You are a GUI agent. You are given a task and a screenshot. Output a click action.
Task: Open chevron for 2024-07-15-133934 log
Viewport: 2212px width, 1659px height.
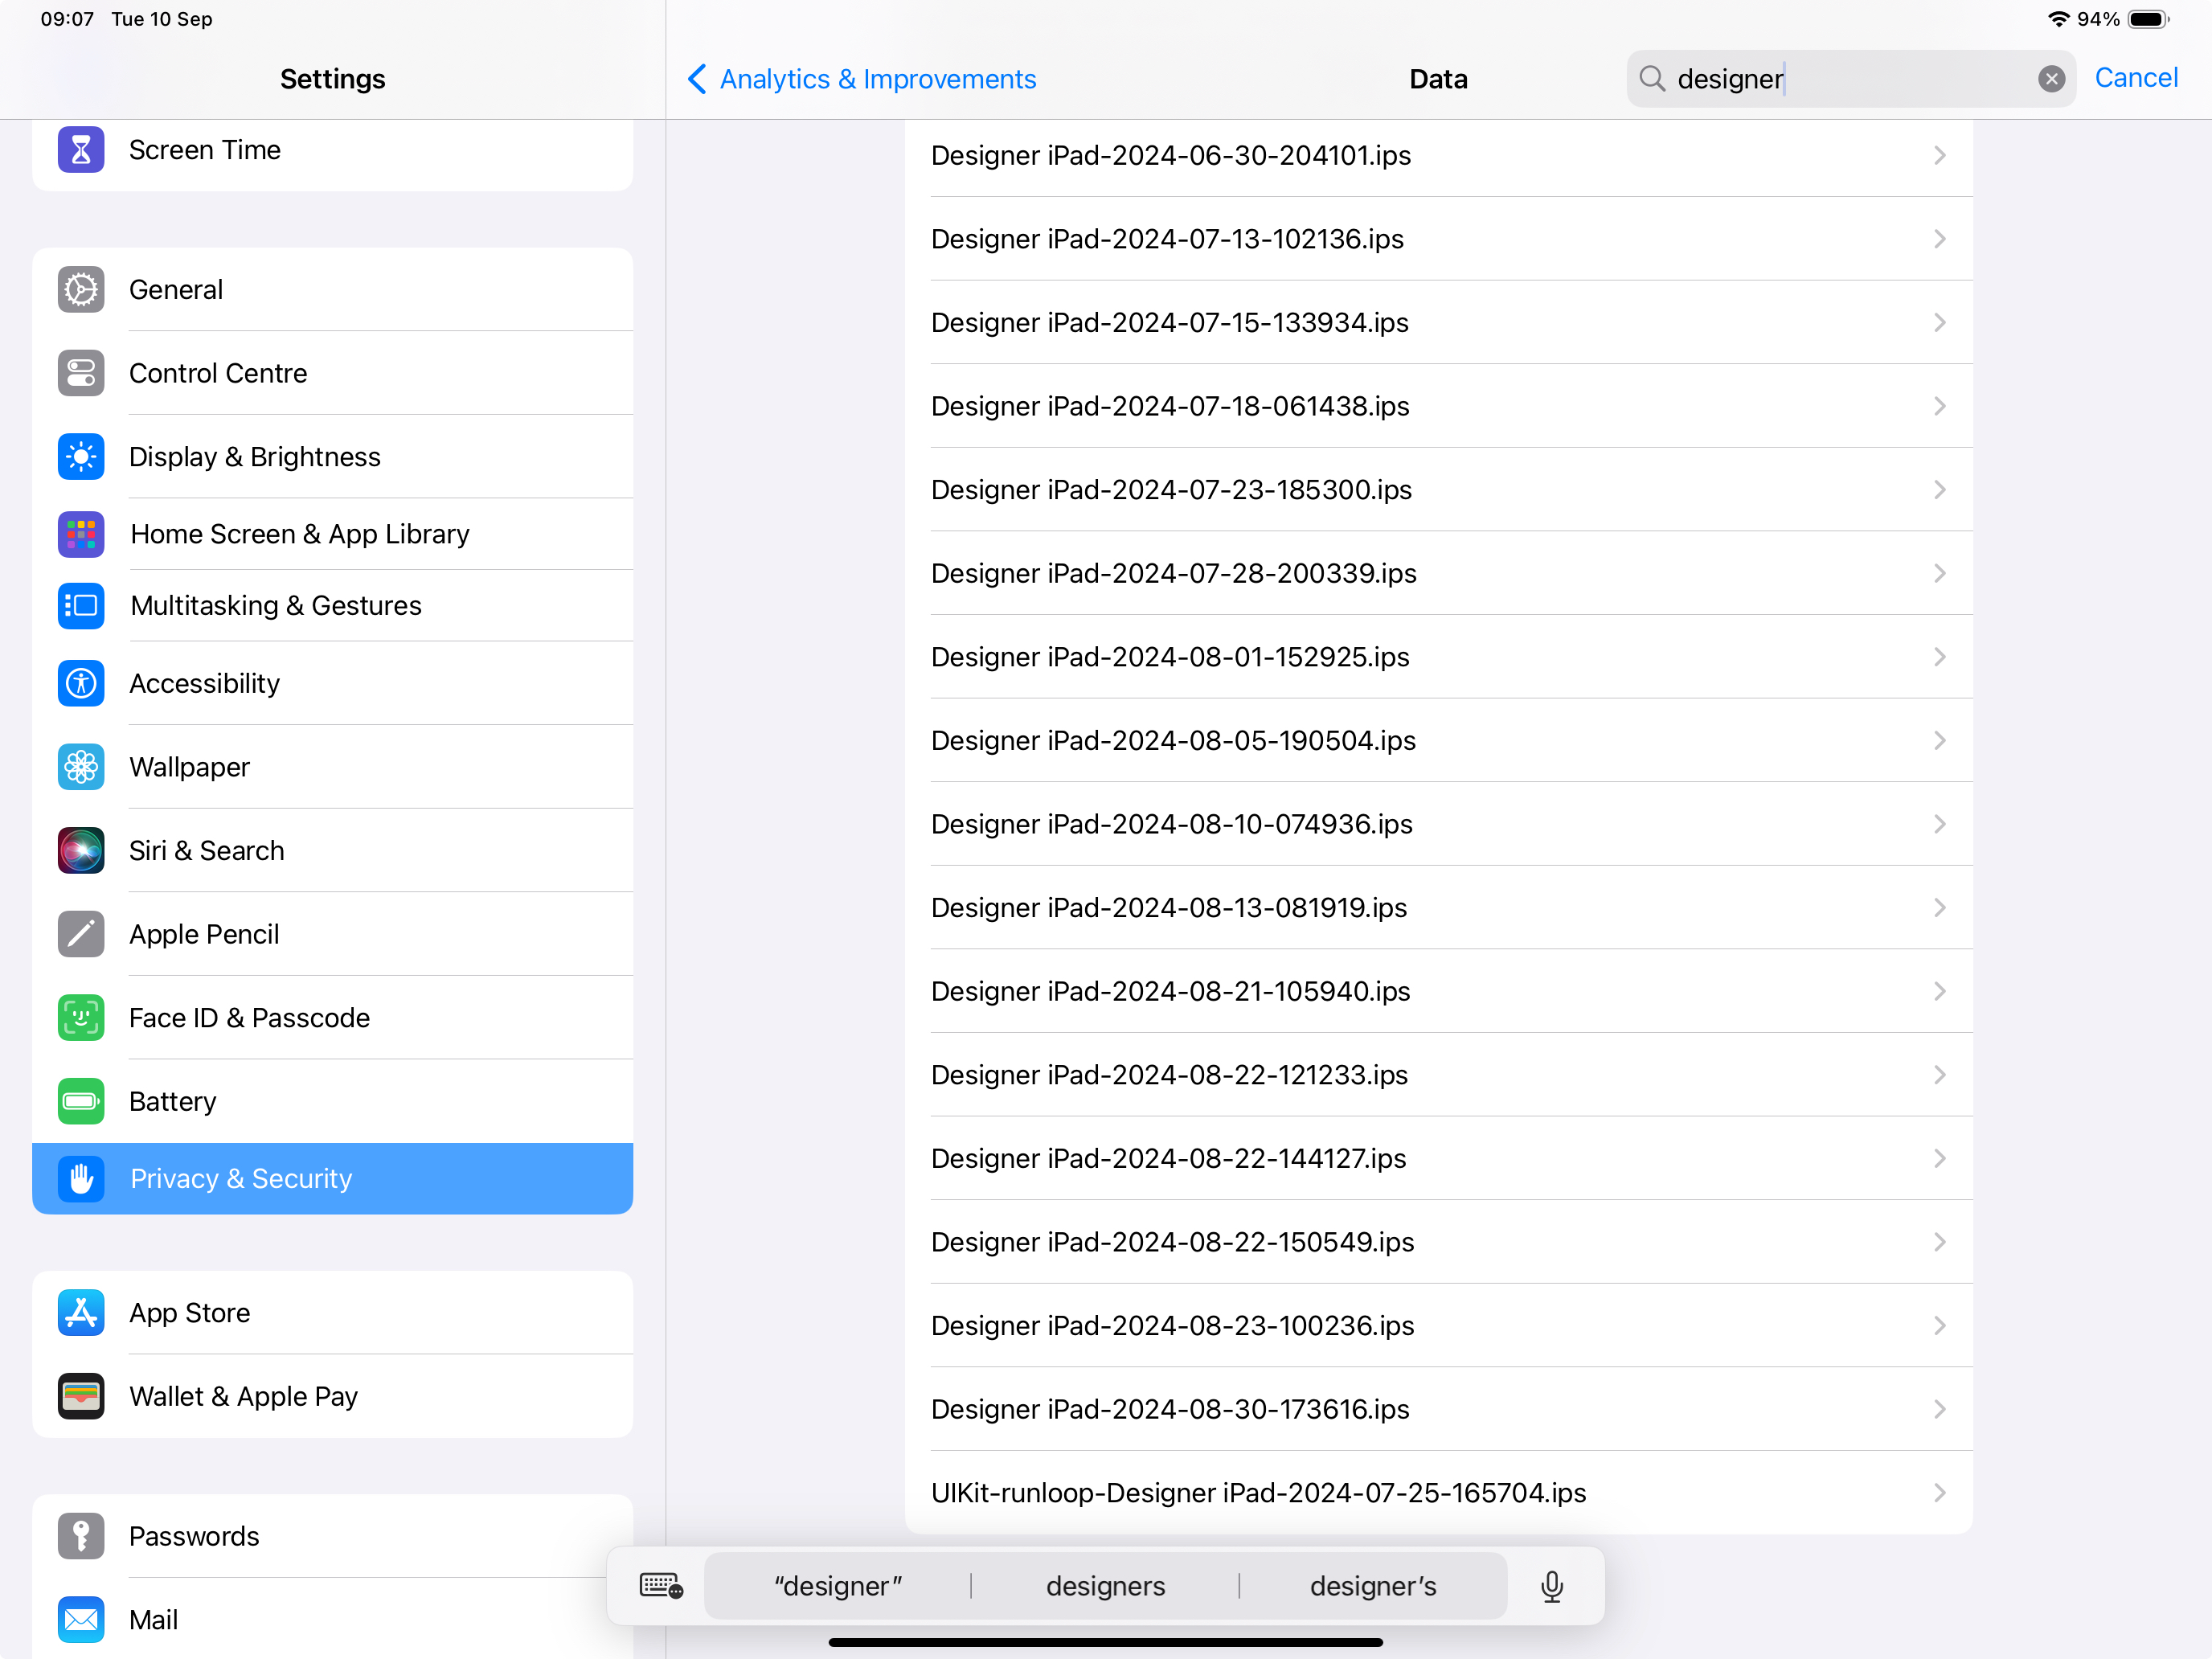coord(1940,323)
